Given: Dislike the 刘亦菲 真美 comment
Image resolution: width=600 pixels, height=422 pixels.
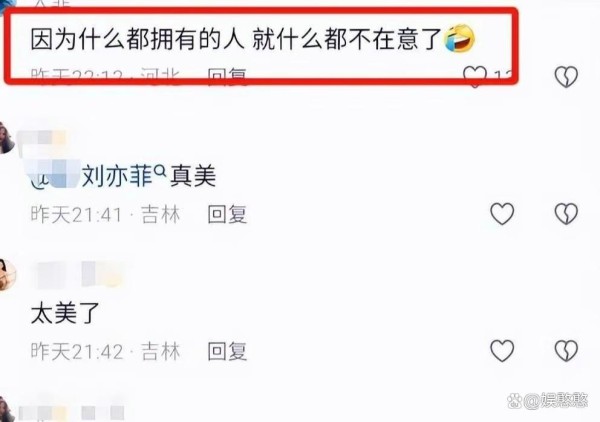Looking at the screenshot, I should 566,213.
